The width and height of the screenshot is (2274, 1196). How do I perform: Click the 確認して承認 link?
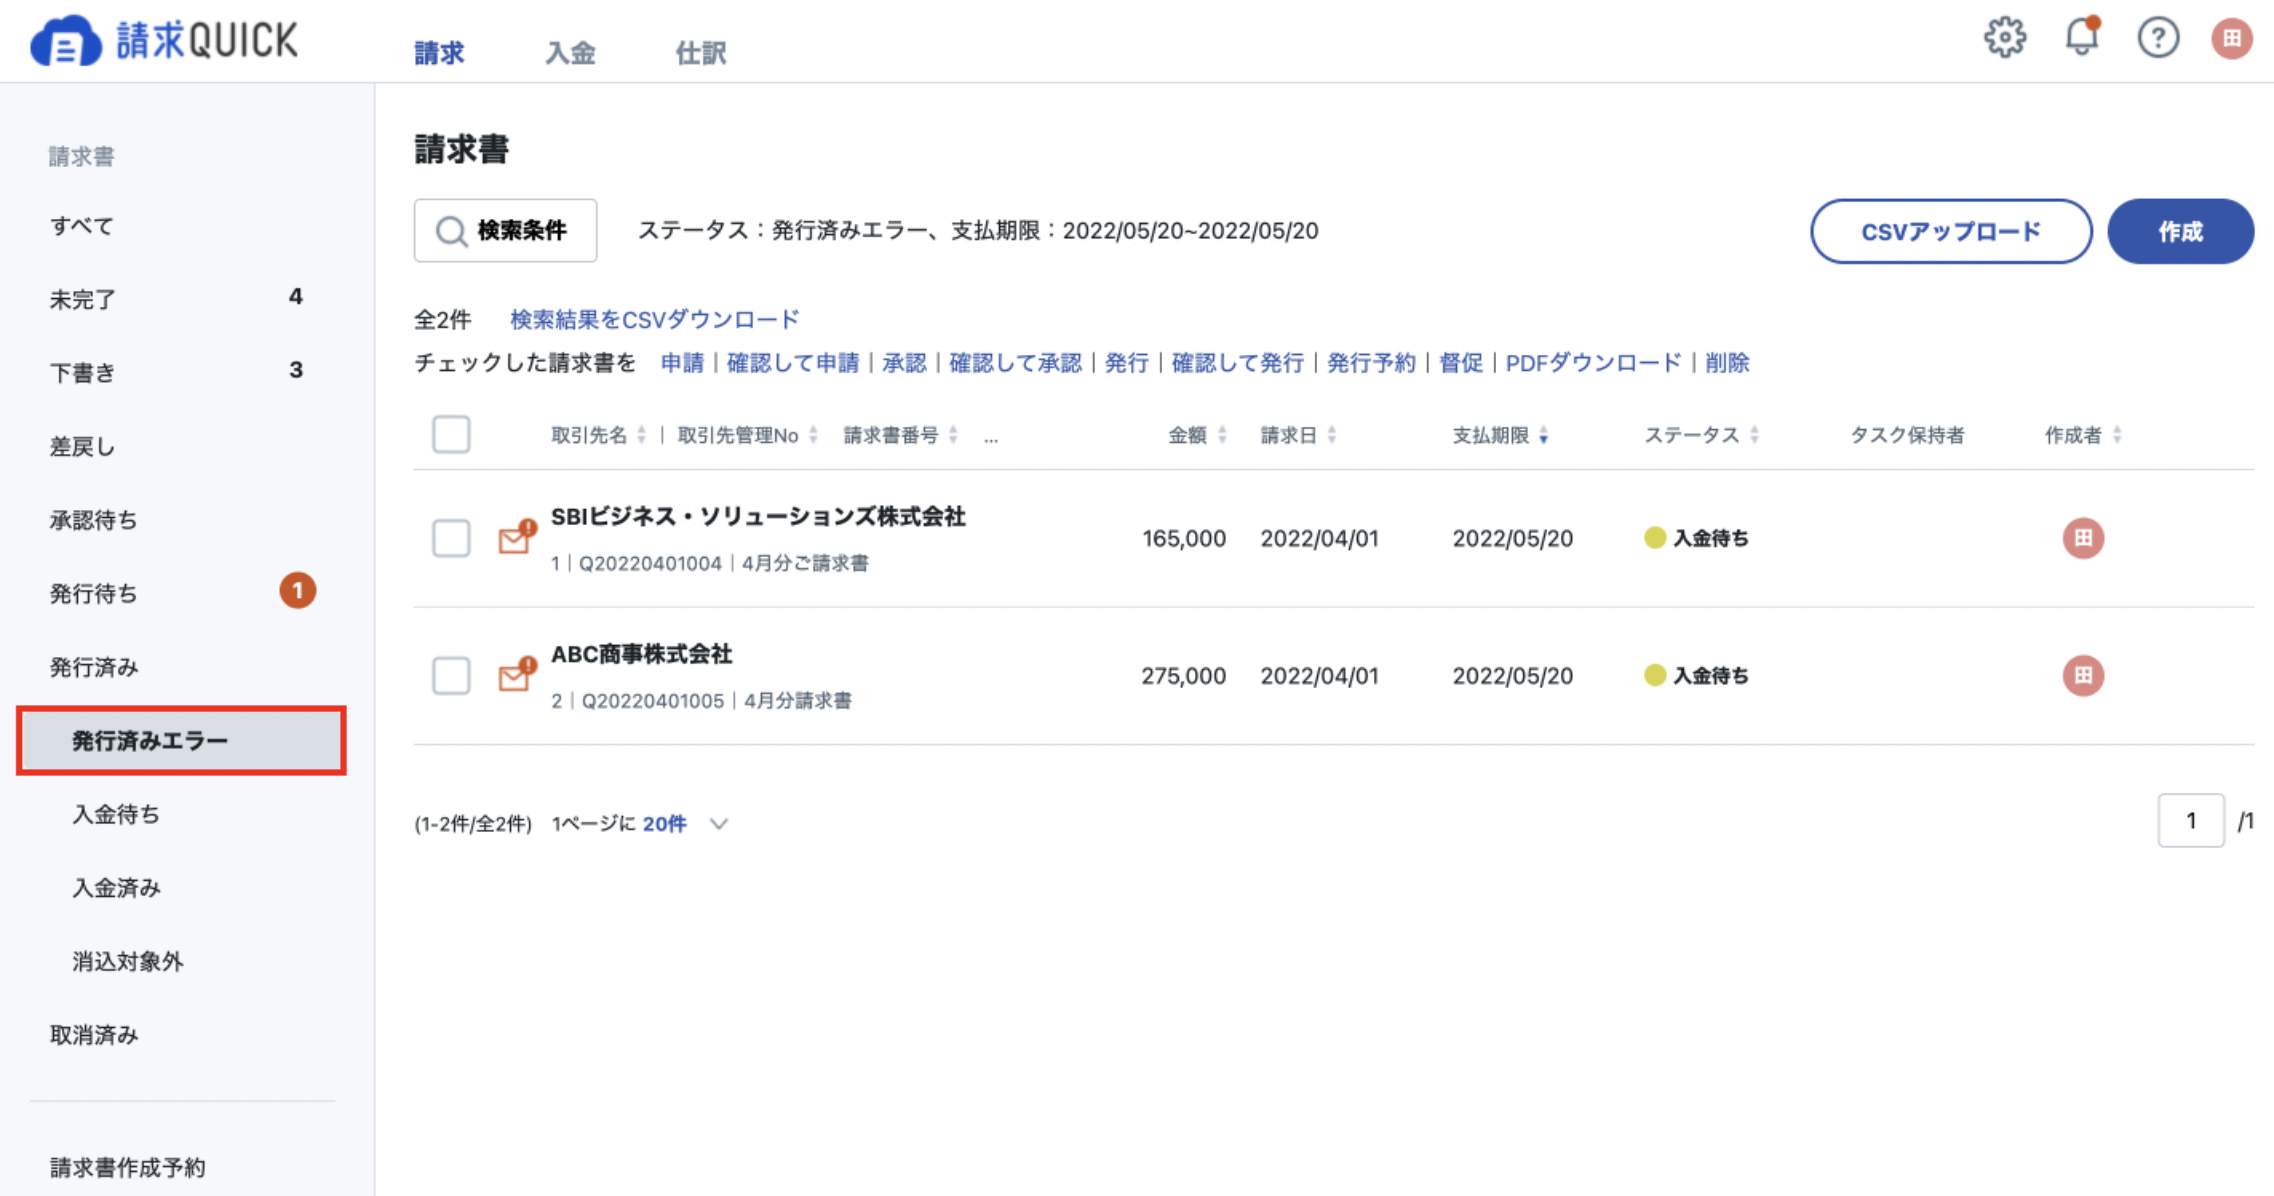(x=1015, y=363)
